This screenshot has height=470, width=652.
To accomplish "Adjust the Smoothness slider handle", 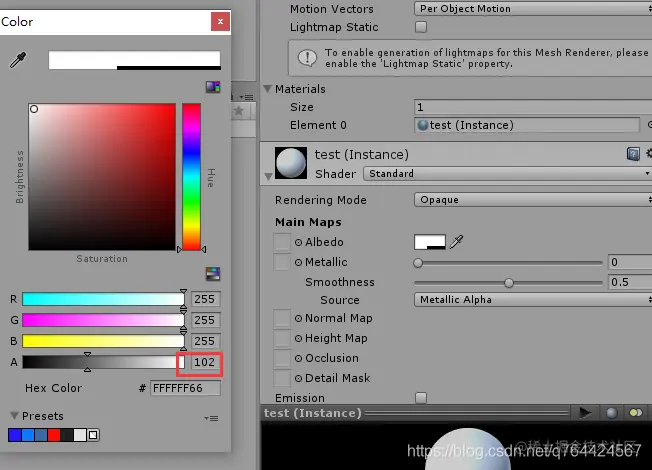I will tap(509, 283).
